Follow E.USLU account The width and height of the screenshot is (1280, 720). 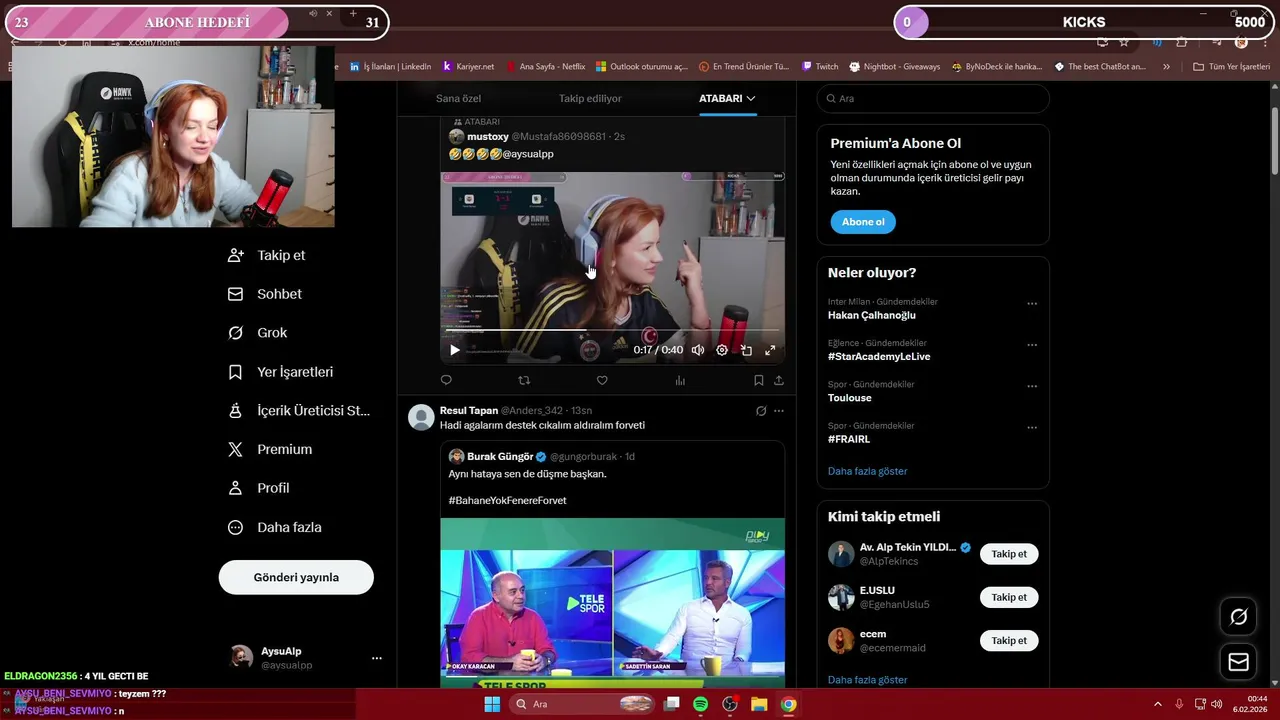(1009, 597)
